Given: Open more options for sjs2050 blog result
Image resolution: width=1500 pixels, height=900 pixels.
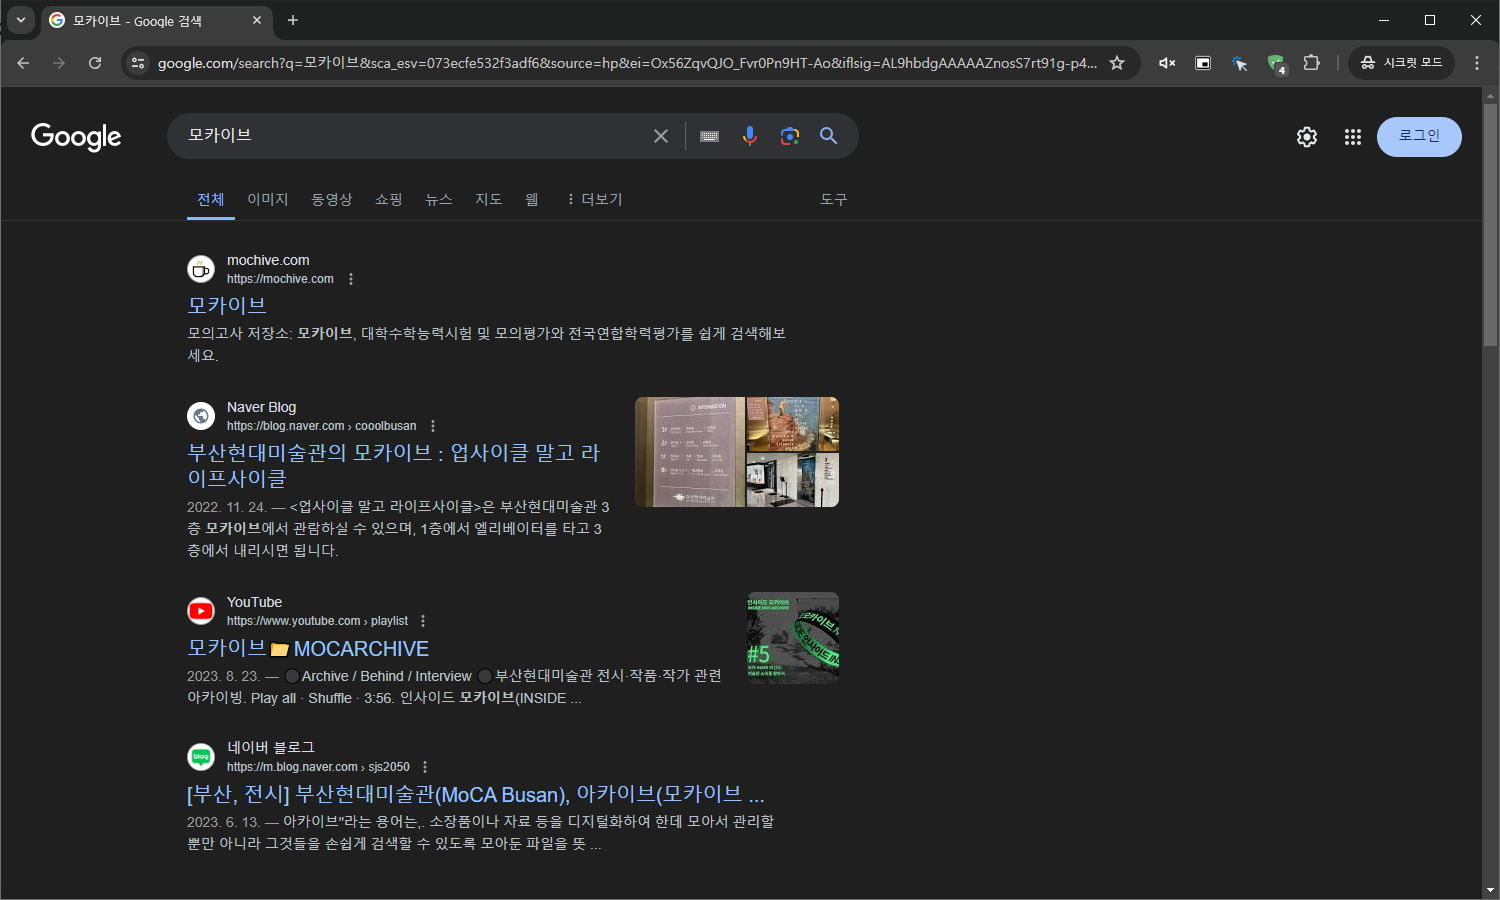Looking at the screenshot, I should pos(425,767).
